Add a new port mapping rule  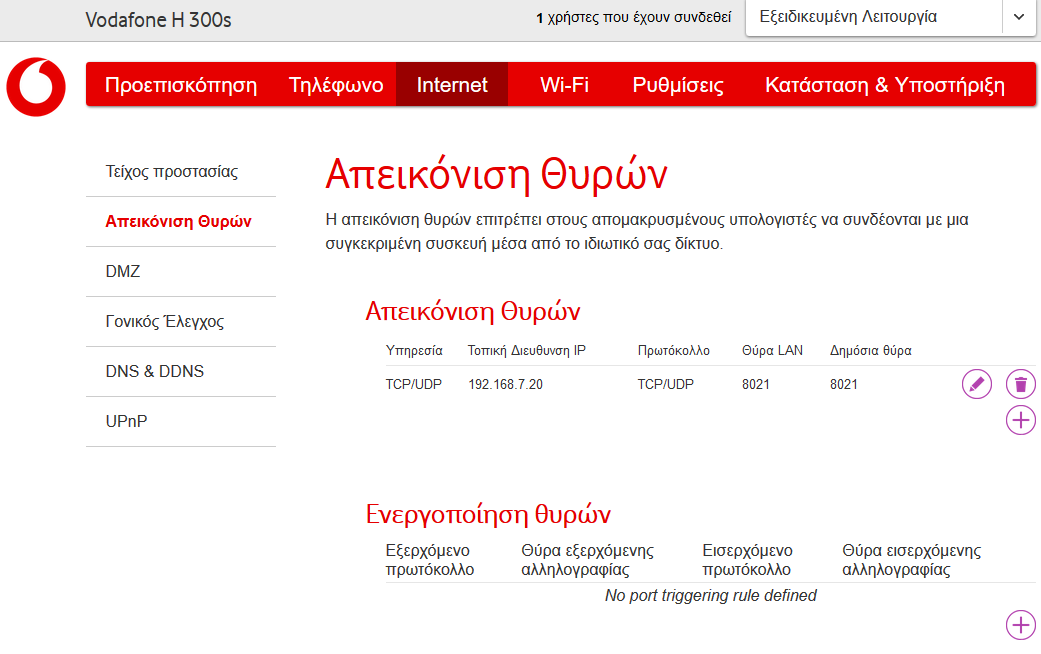click(1020, 420)
